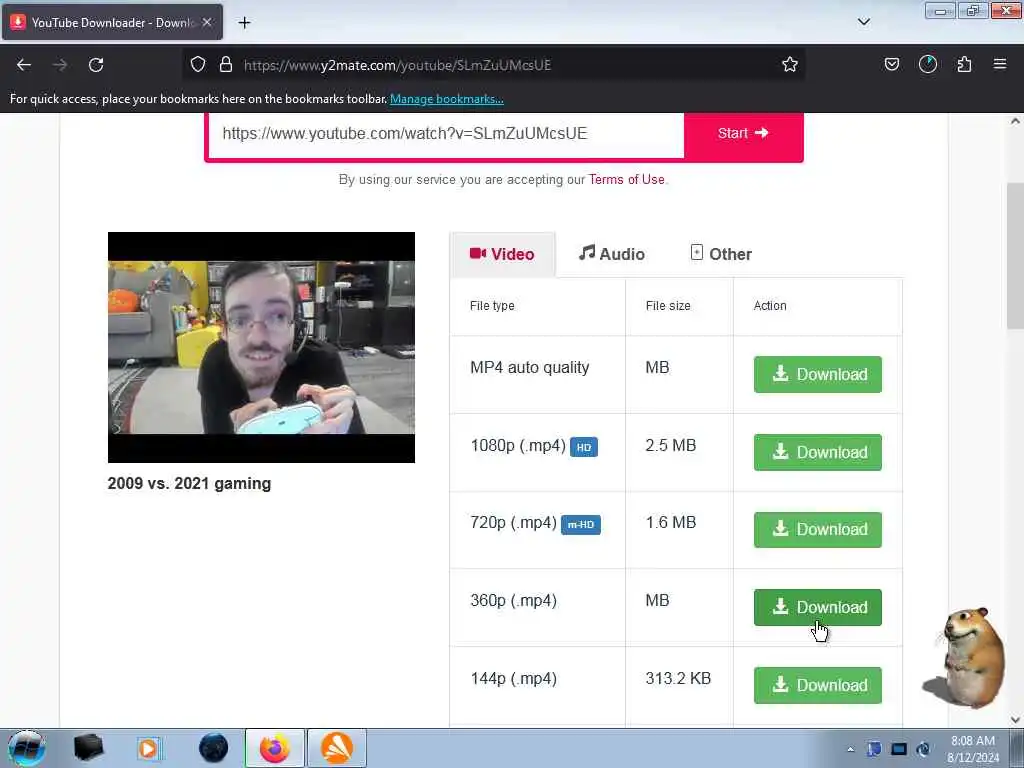Click the HD badge next to 1080p
This screenshot has width=1024, height=768.
584,447
